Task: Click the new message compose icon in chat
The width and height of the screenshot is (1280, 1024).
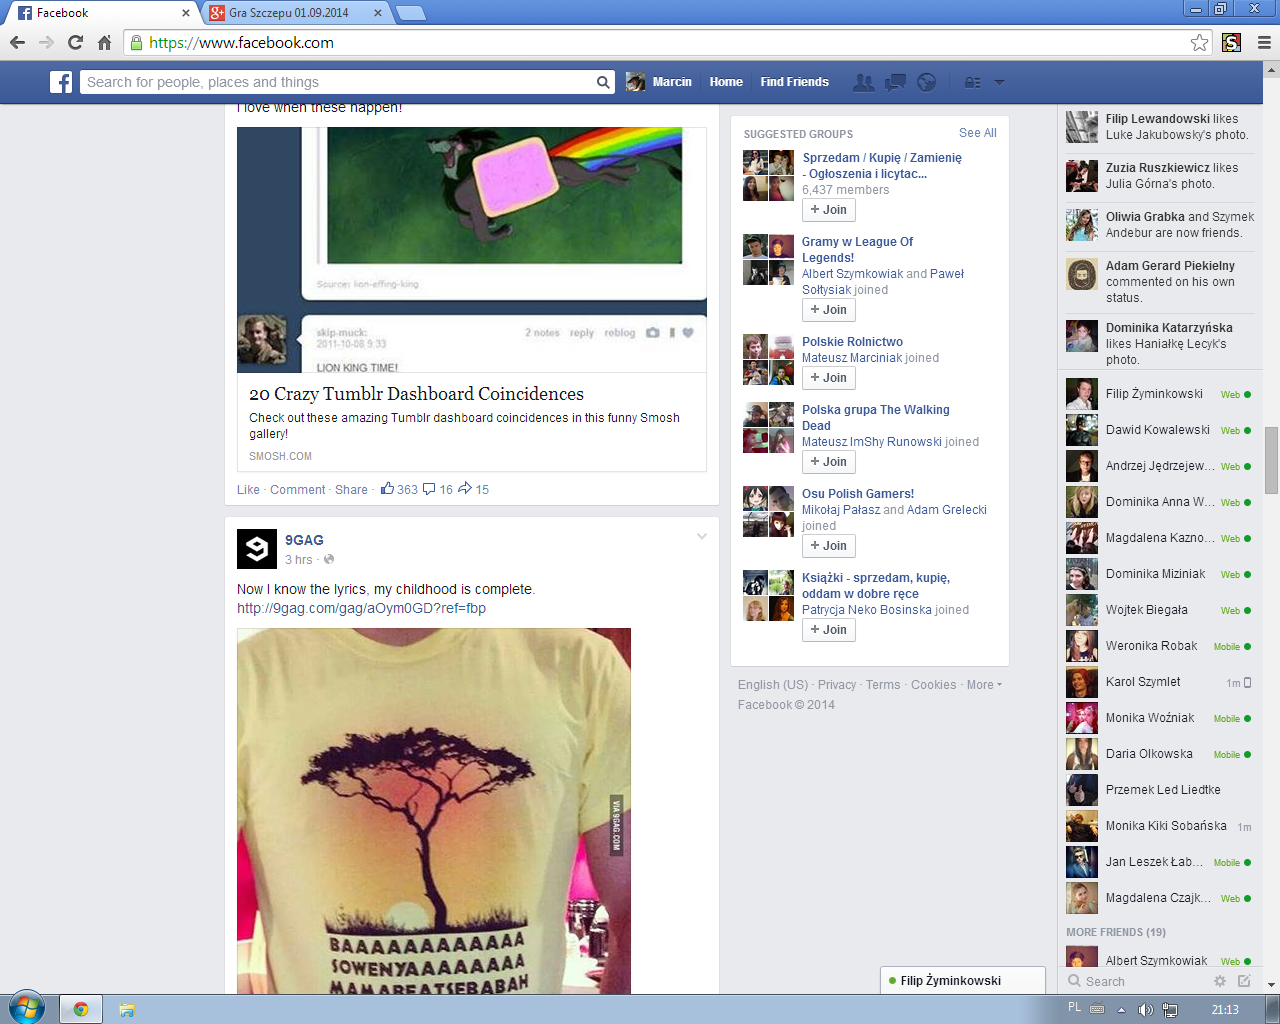Action: (x=1244, y=981)
